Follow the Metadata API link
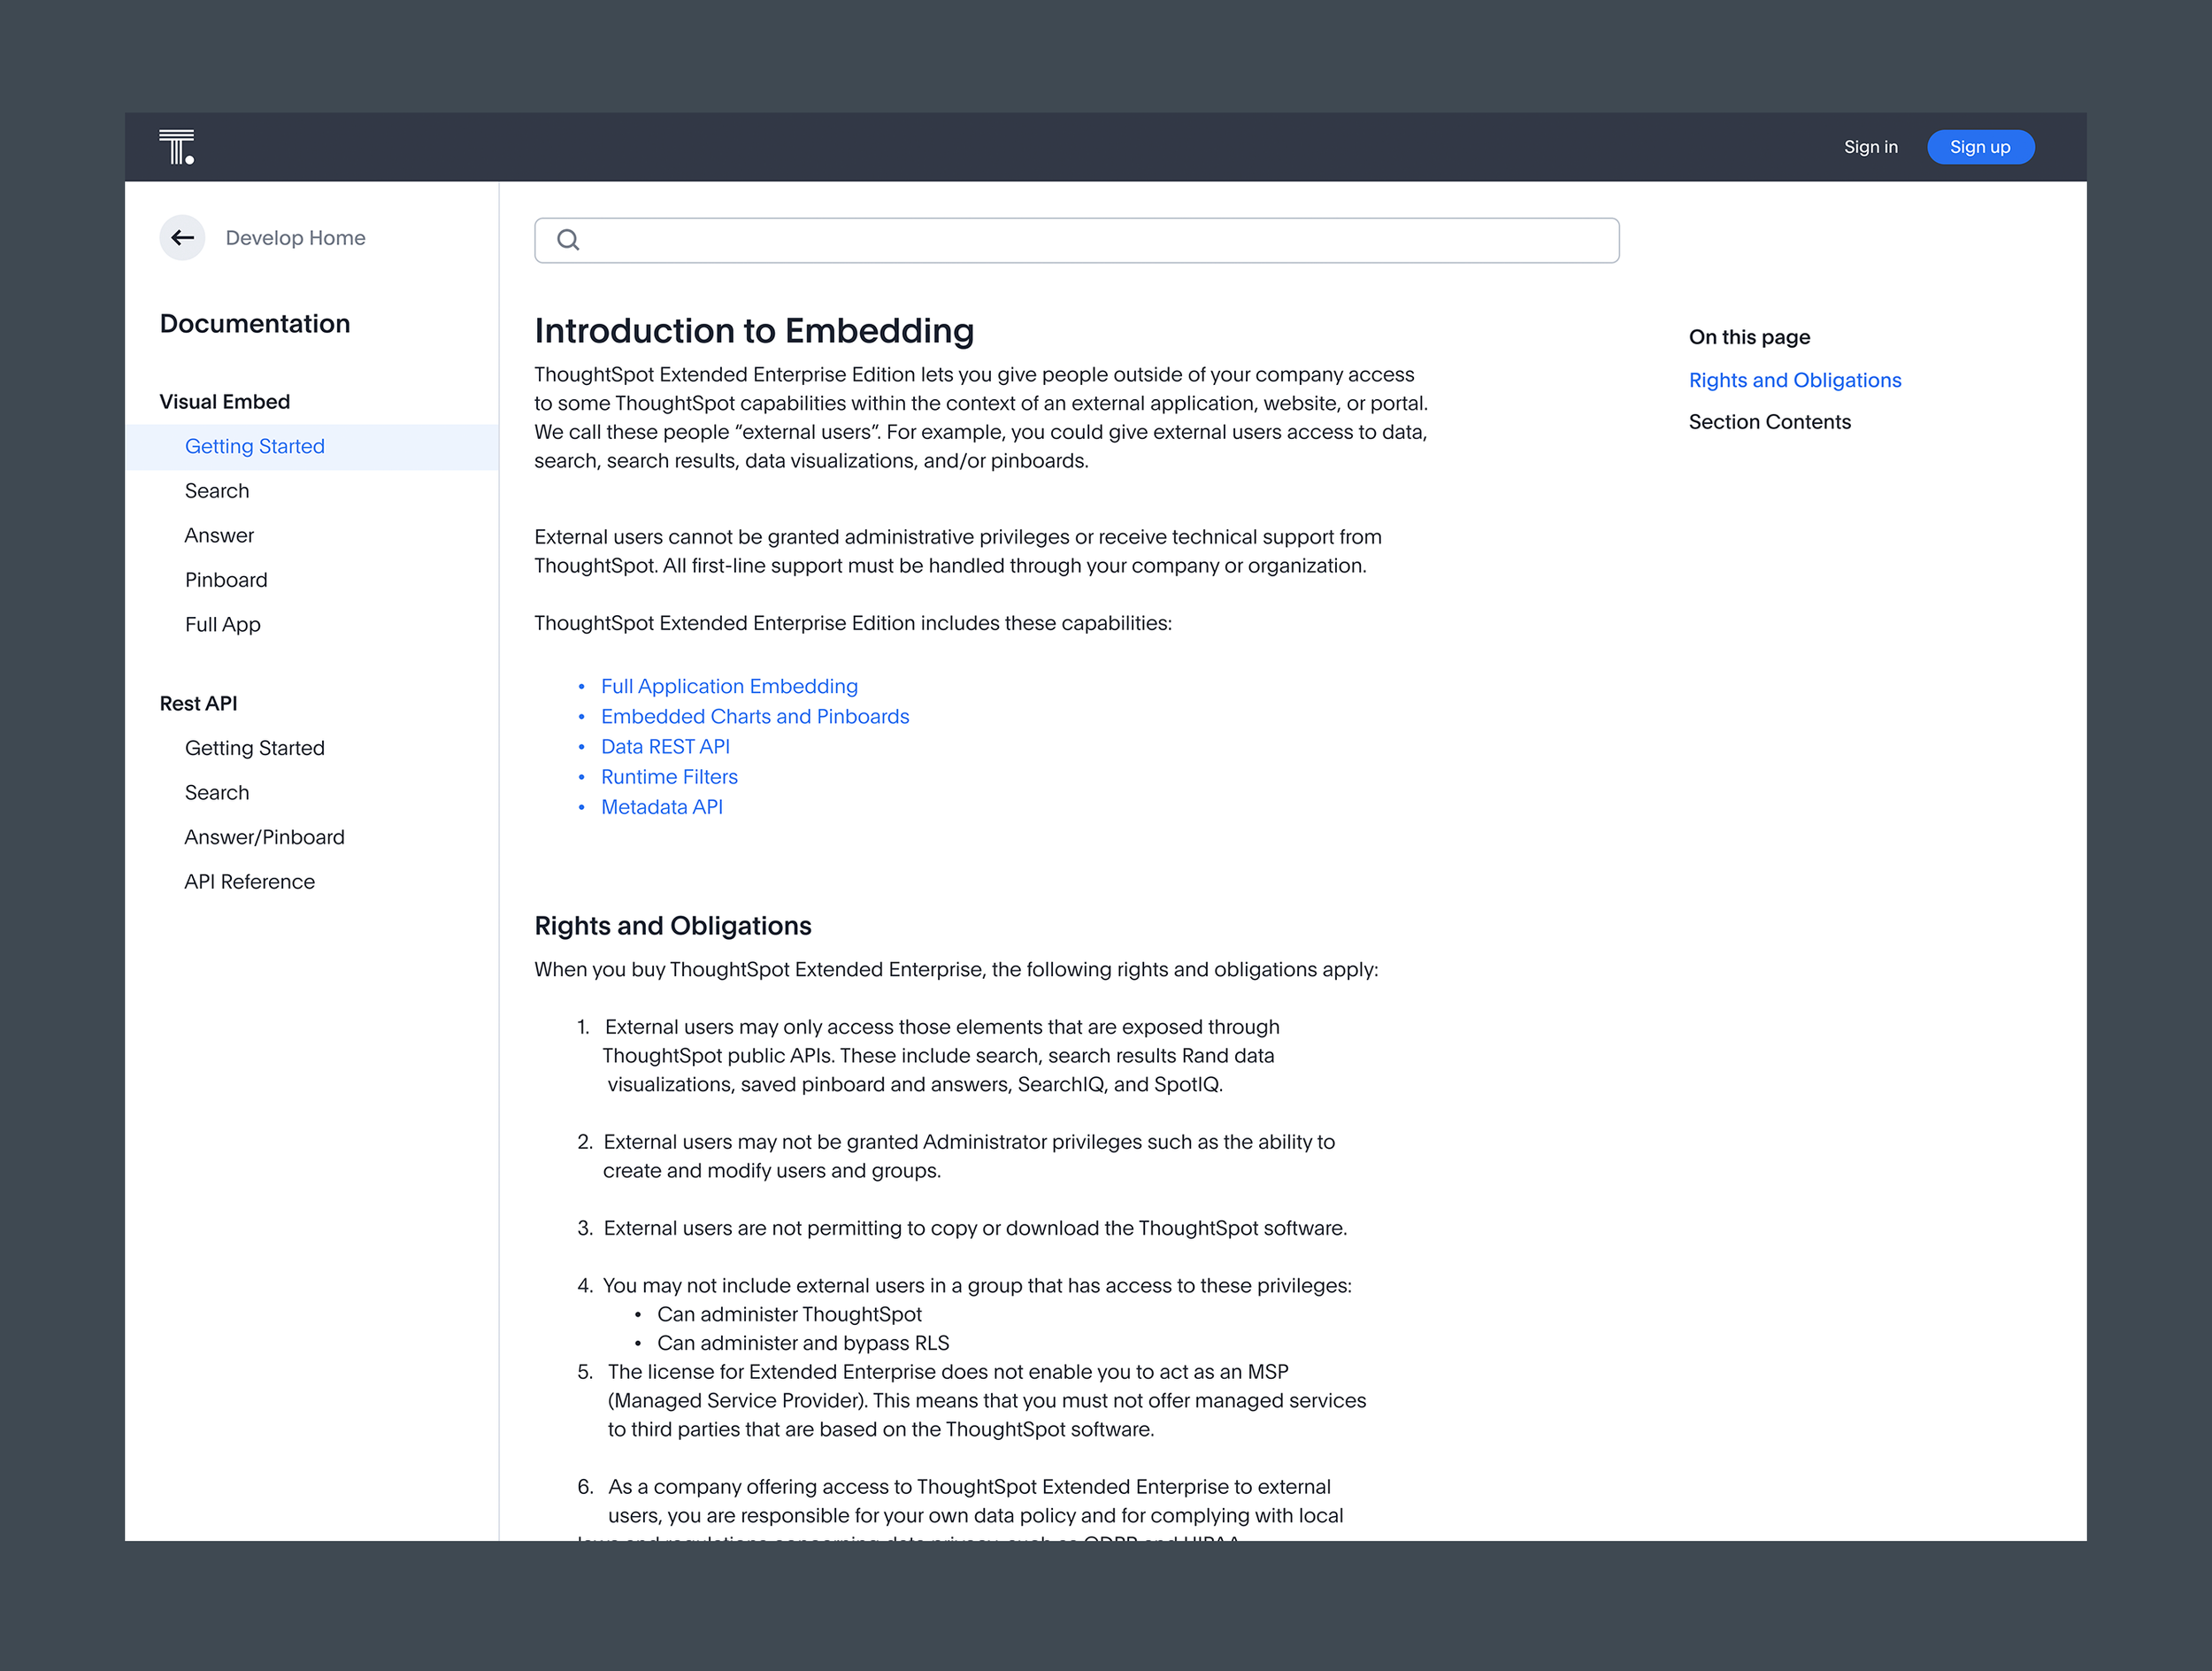Screen dimensions: 2212x1671 pyautogui.click(x=662, y=807)
